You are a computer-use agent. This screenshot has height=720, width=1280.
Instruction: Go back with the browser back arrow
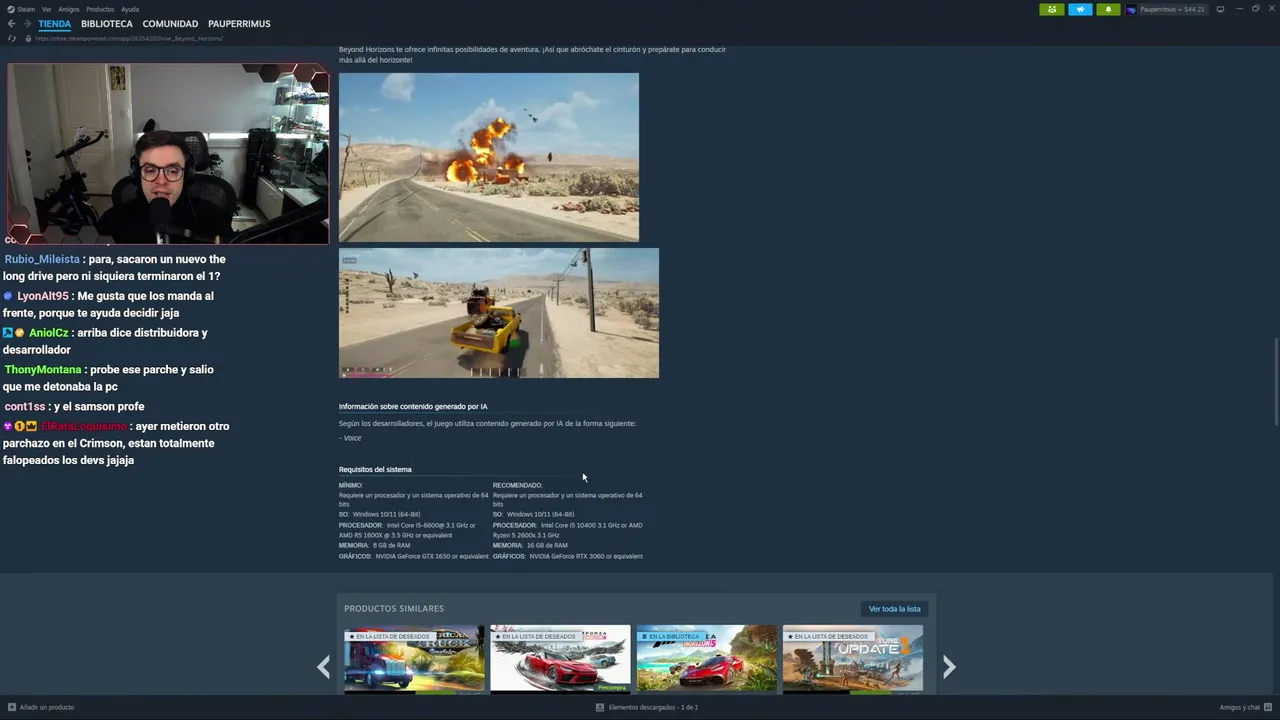coord(11,24)
